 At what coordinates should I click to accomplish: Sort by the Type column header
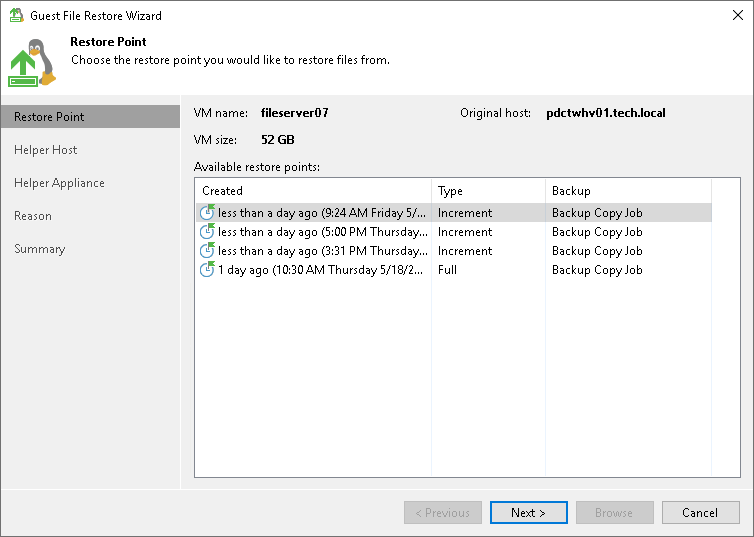pos(488,191)
